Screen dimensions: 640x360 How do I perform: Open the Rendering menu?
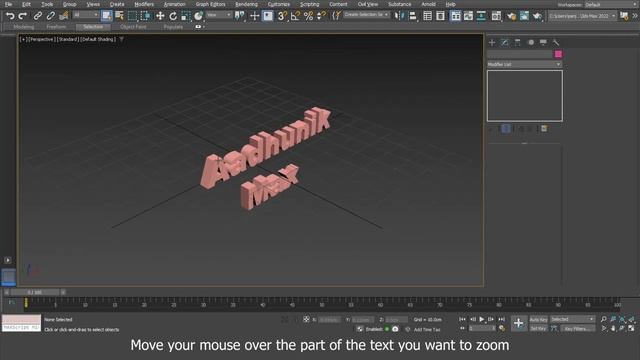pyautogui.click(x=247, y=4)
